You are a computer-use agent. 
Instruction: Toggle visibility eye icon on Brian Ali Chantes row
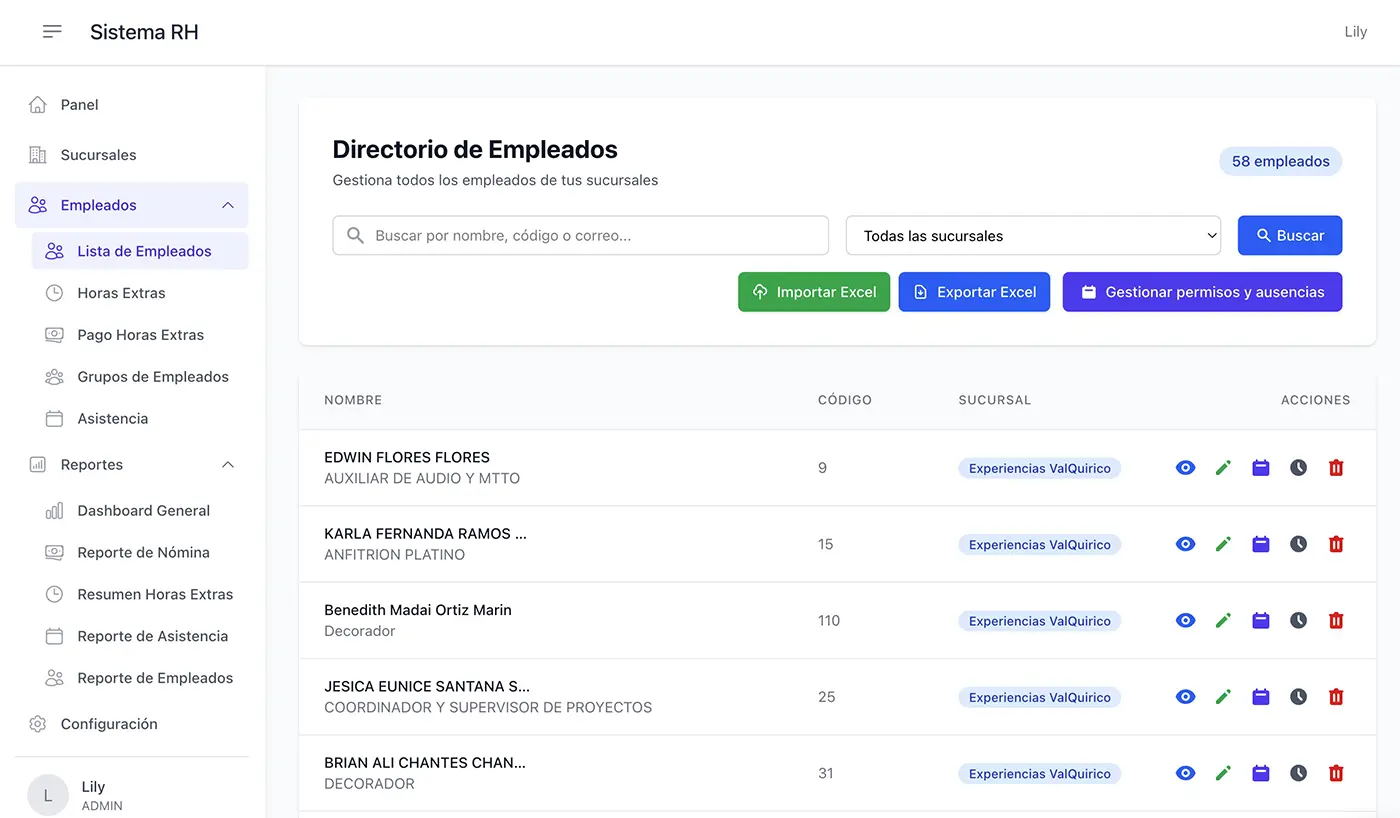pyautogui.click(x=1185, y=773)
